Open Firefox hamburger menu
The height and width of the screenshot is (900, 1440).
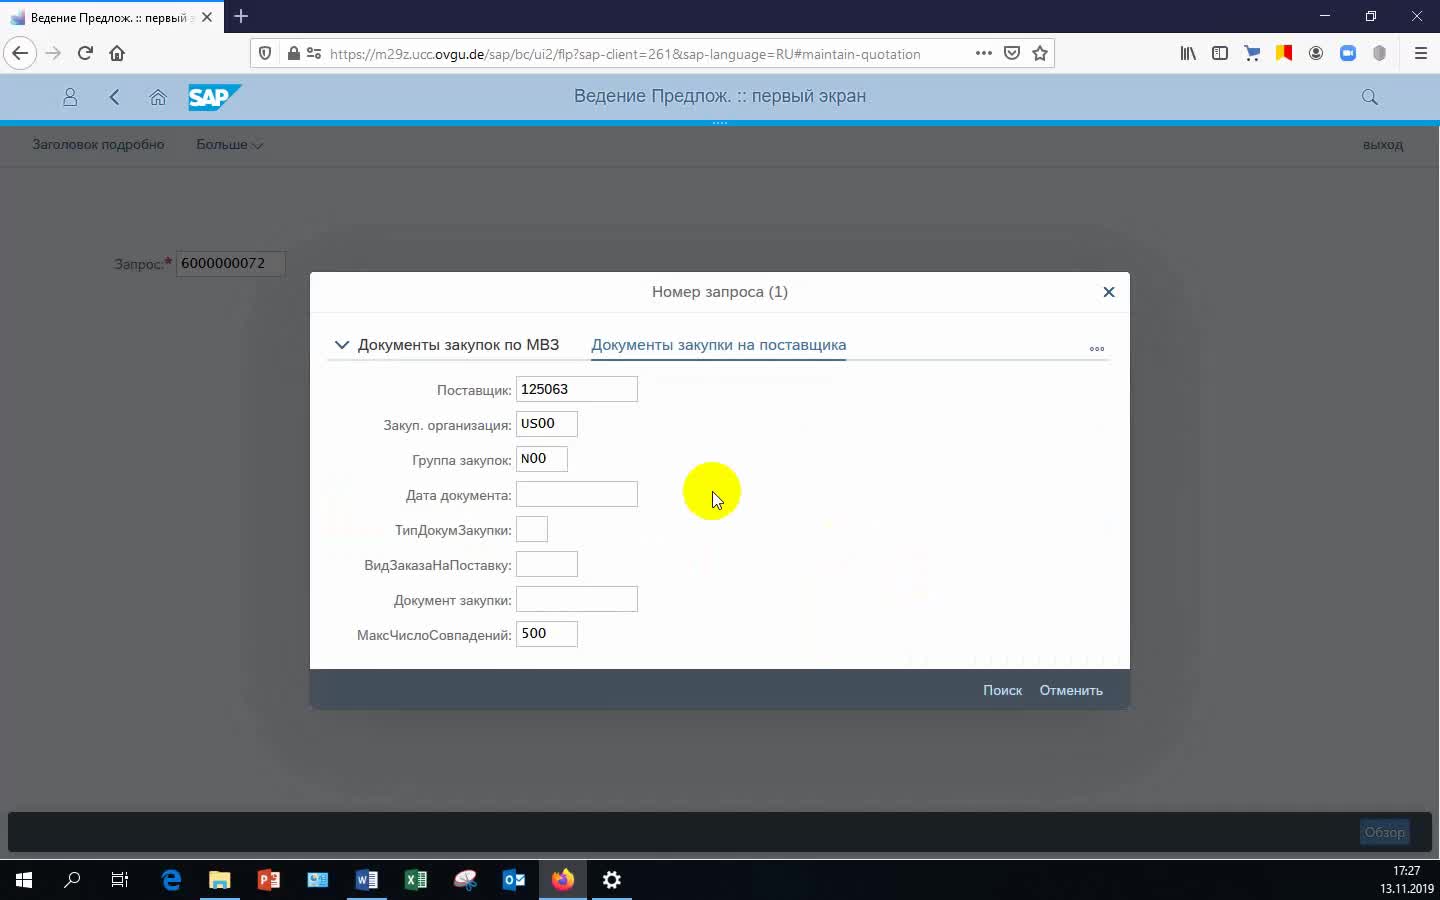pyautogui.click(x=1421, y=53)
